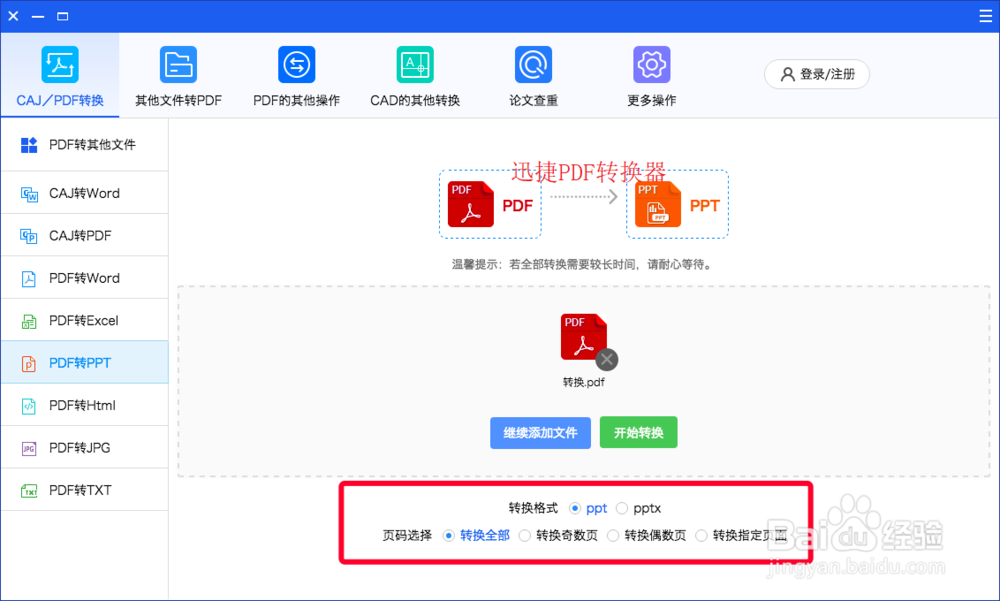
Task: Click the 温馨提示 hint text
Action: pos(583,264)
